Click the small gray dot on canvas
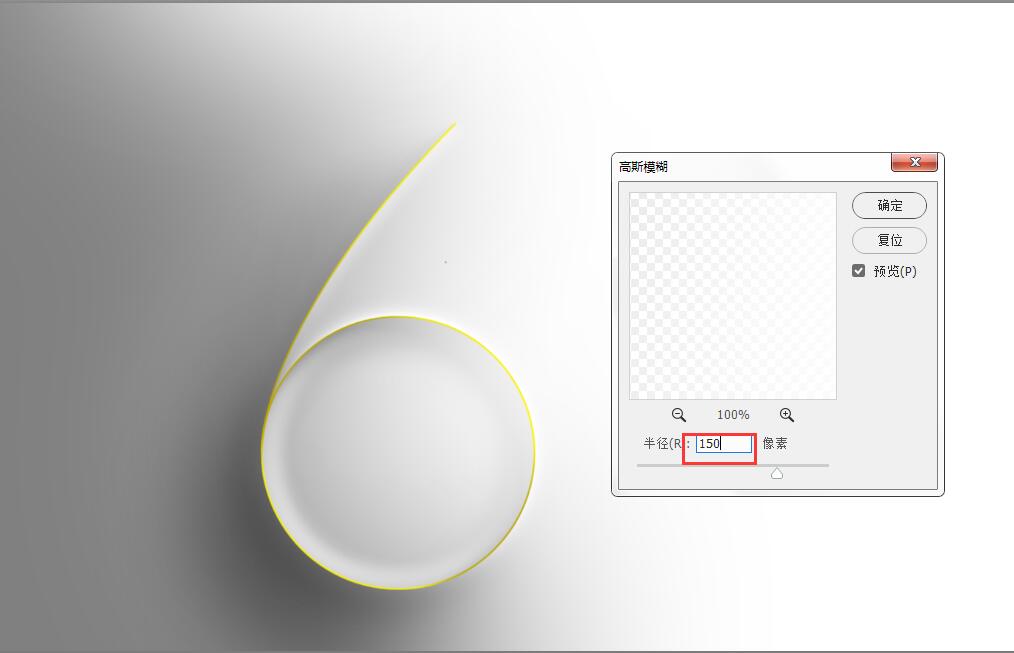Viewport: 1014px width, 653px height. [445, 262]
